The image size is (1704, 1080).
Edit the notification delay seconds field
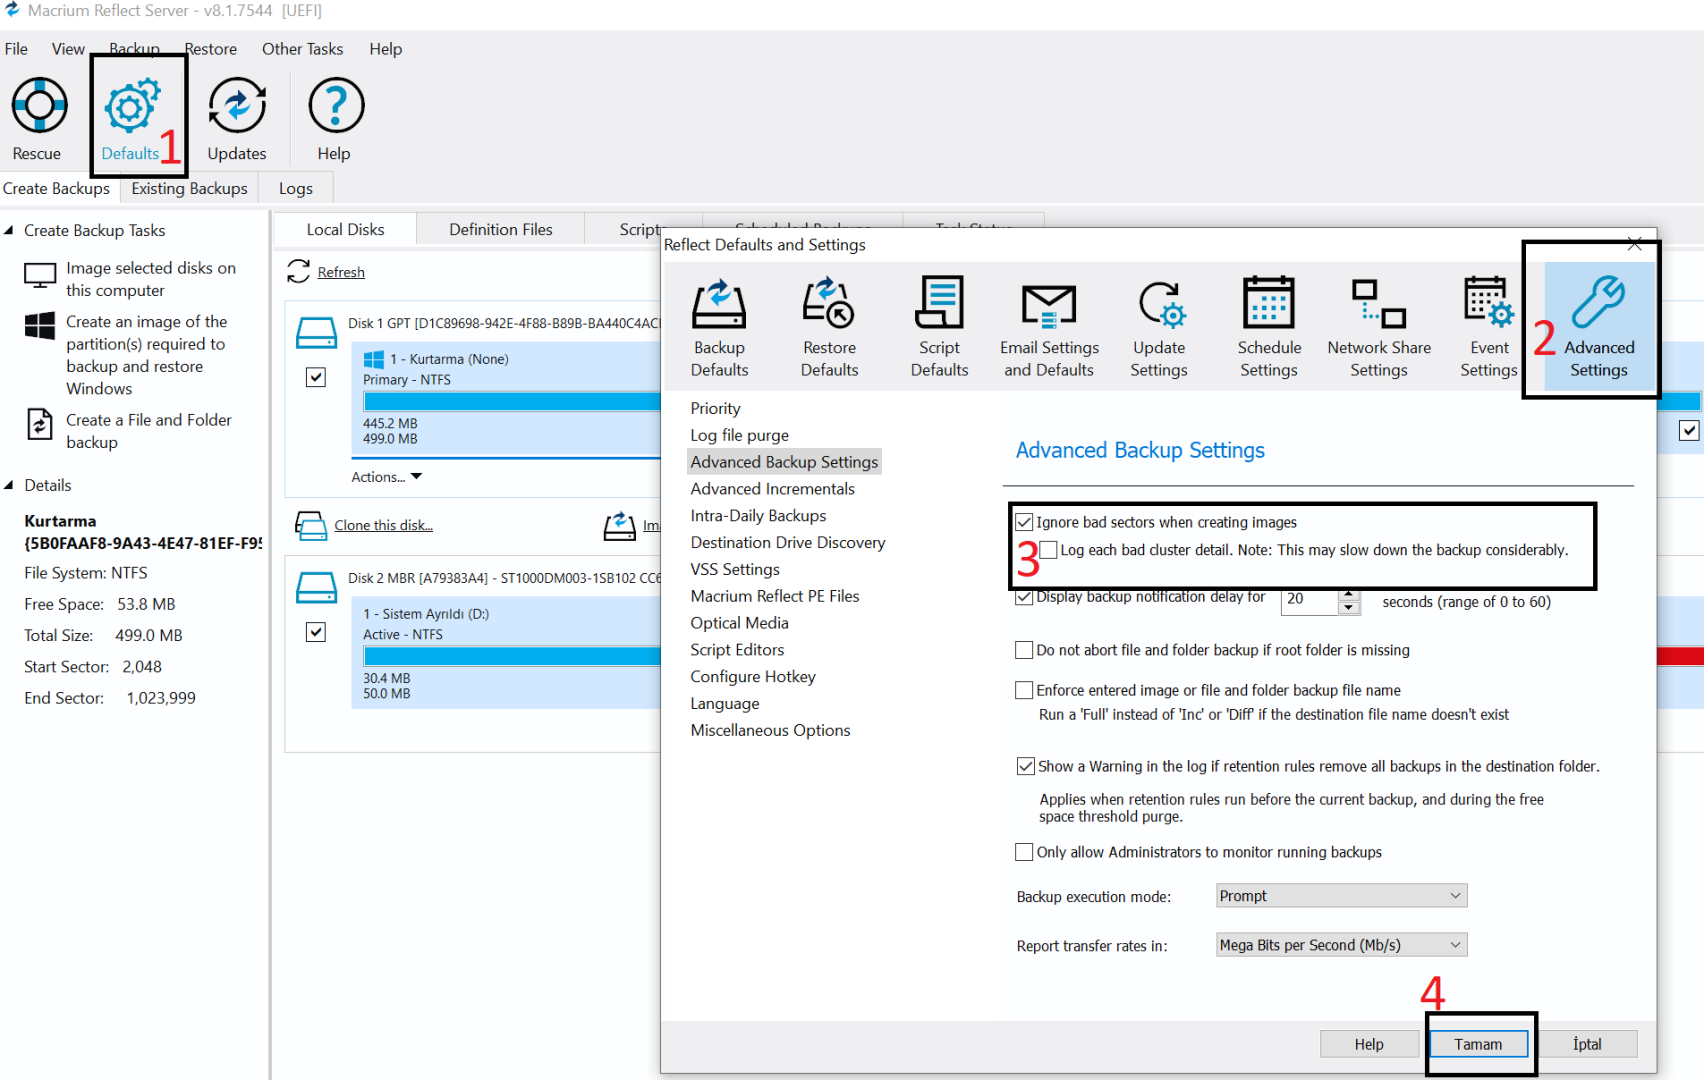tap(1309, 600)
